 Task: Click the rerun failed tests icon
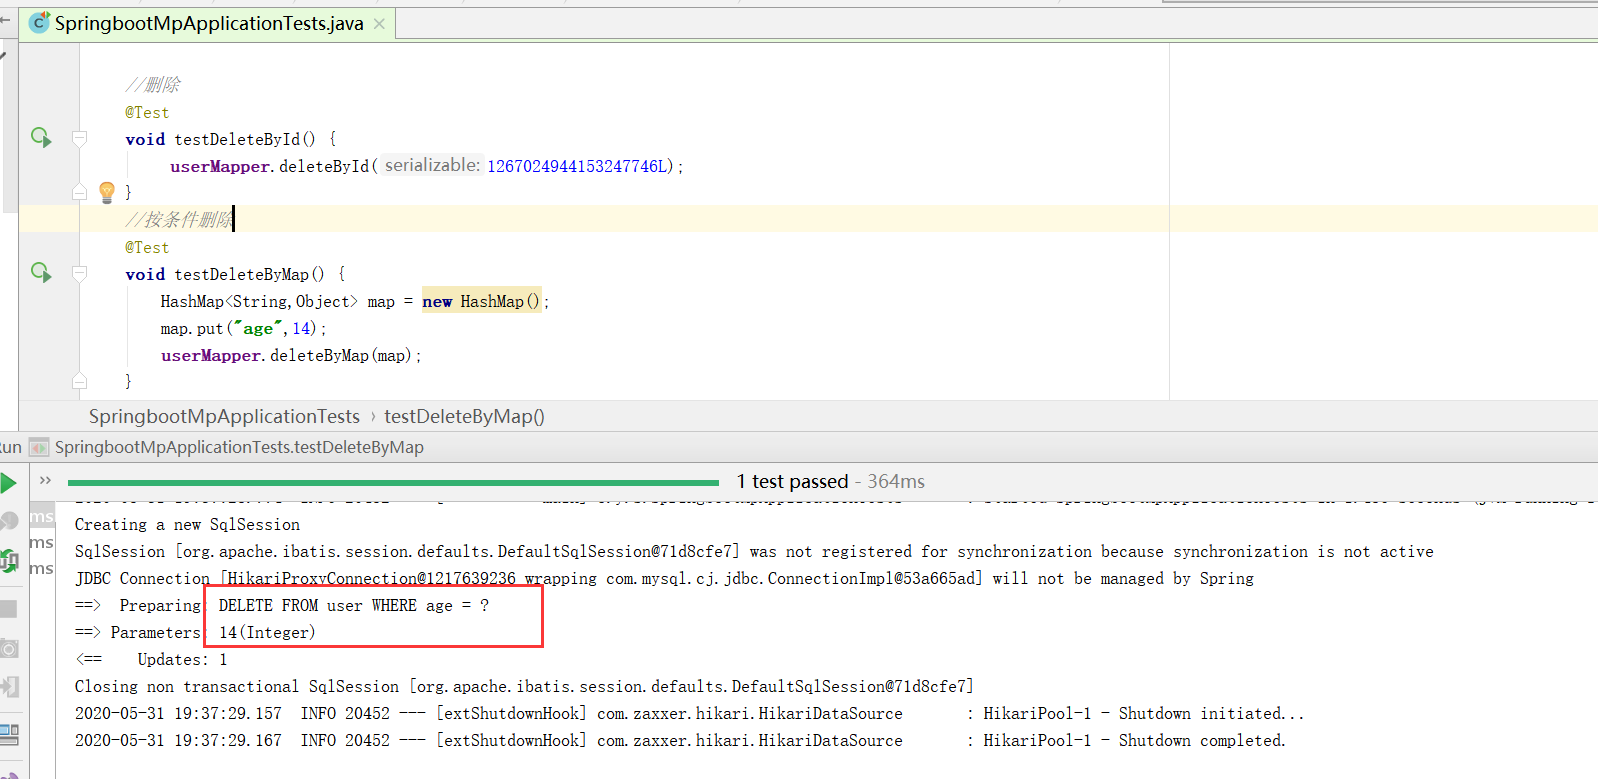click(9, 521)
